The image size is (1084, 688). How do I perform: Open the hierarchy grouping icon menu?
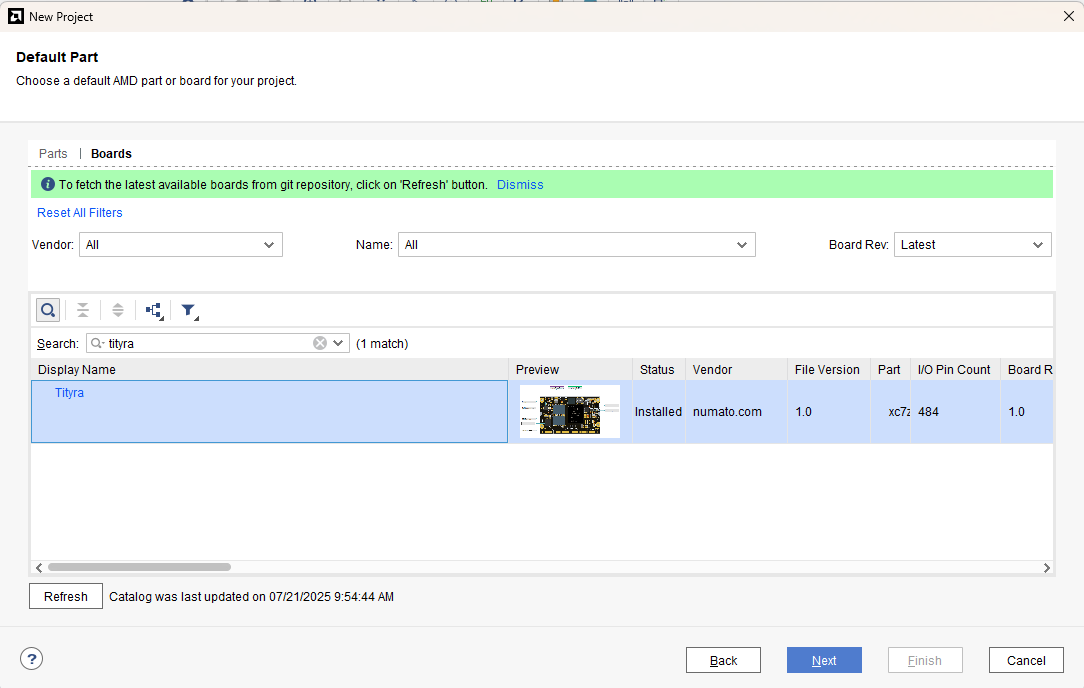click(154, 310)
